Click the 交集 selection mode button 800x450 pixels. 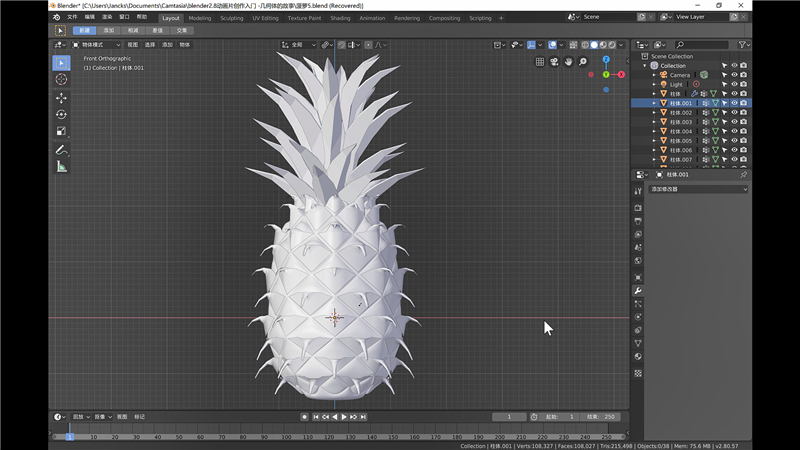(x=182, y=31)
